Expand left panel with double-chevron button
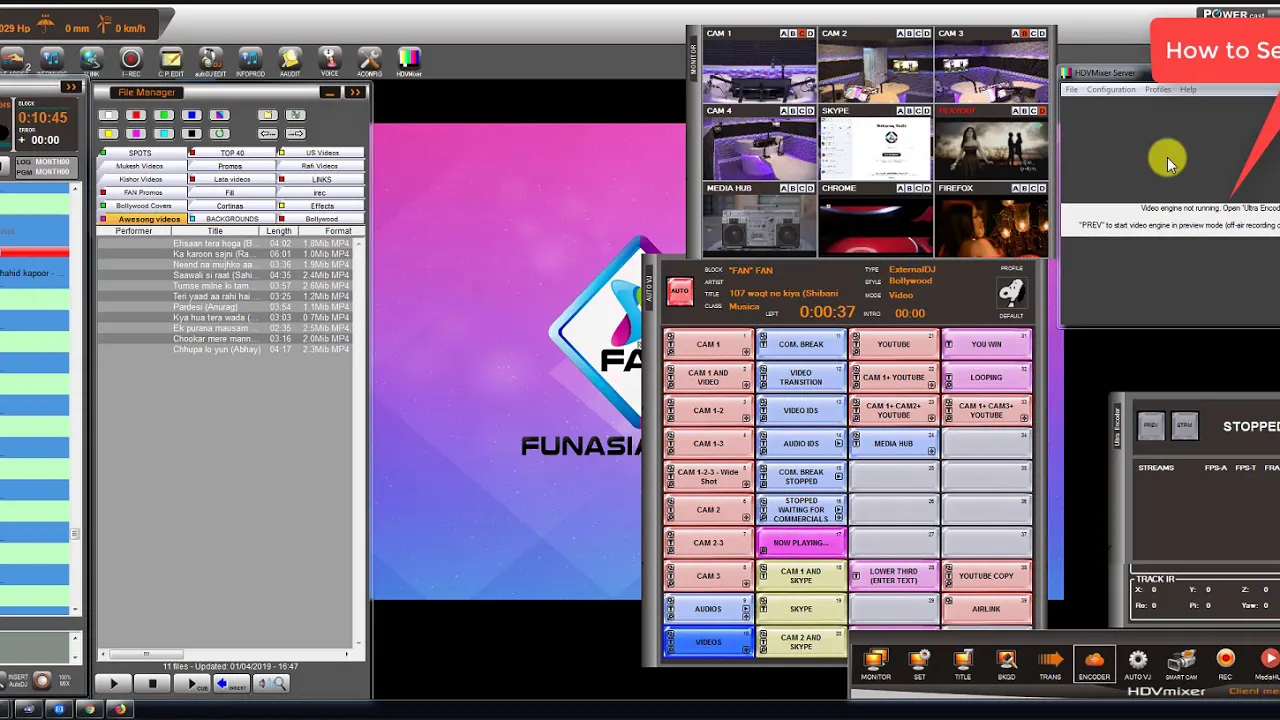This screenshot has width=1280, height=720. 70,87
